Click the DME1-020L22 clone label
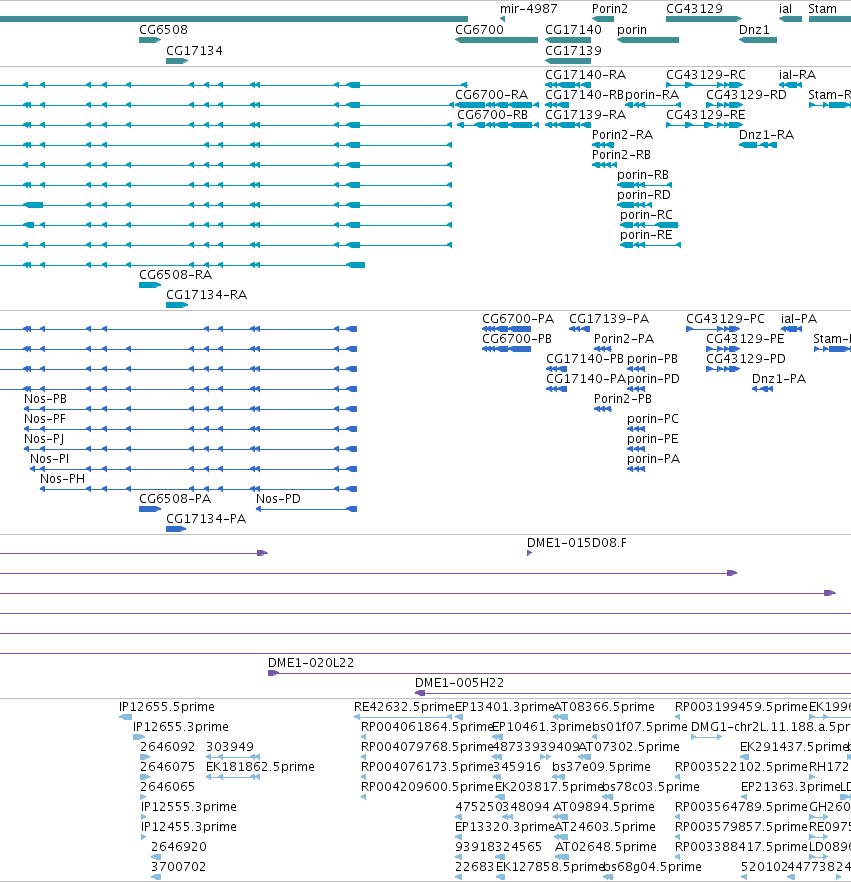 [311, 663]
